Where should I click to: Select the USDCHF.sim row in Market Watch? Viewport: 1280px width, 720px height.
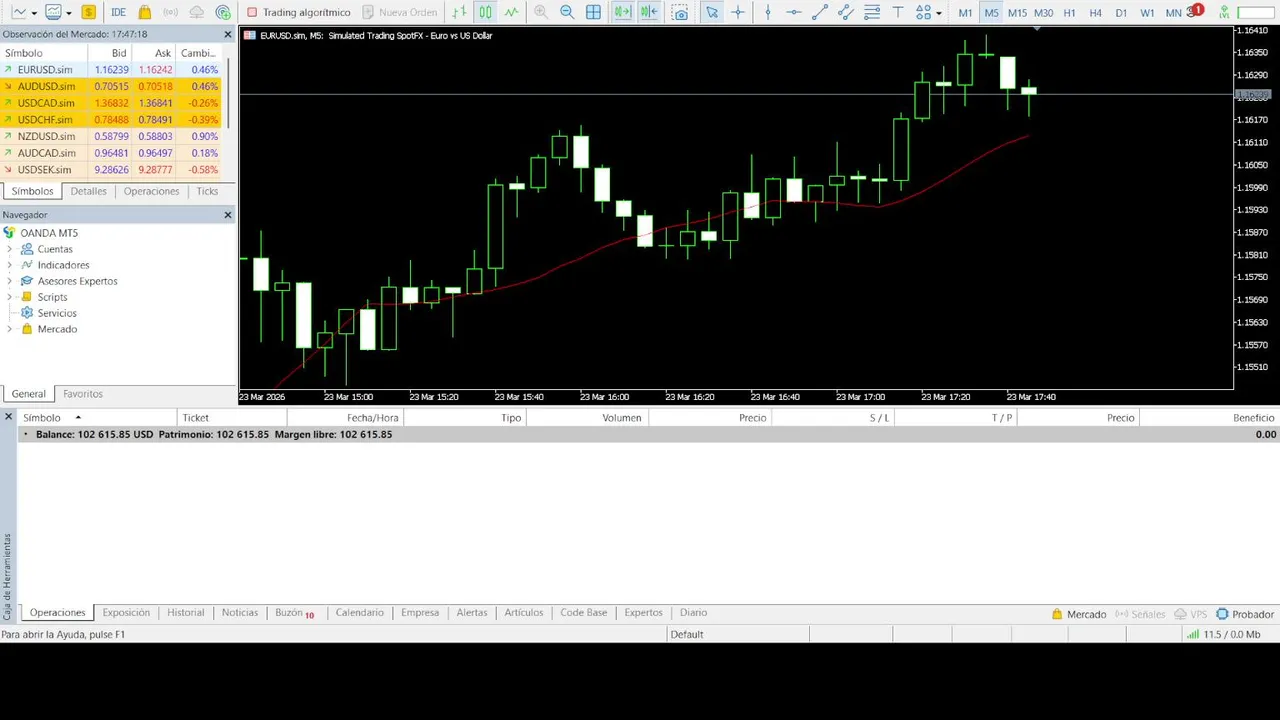point(112,120)
